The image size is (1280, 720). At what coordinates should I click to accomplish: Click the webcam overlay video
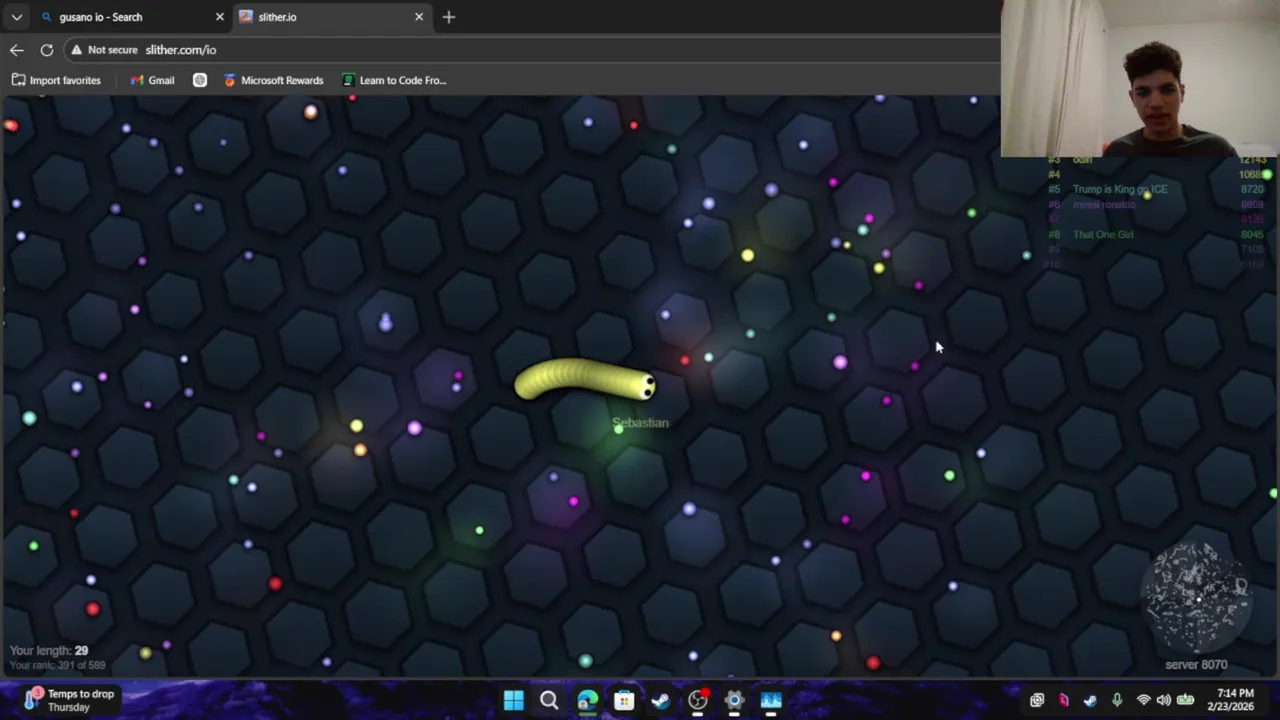click(1140, 78)
